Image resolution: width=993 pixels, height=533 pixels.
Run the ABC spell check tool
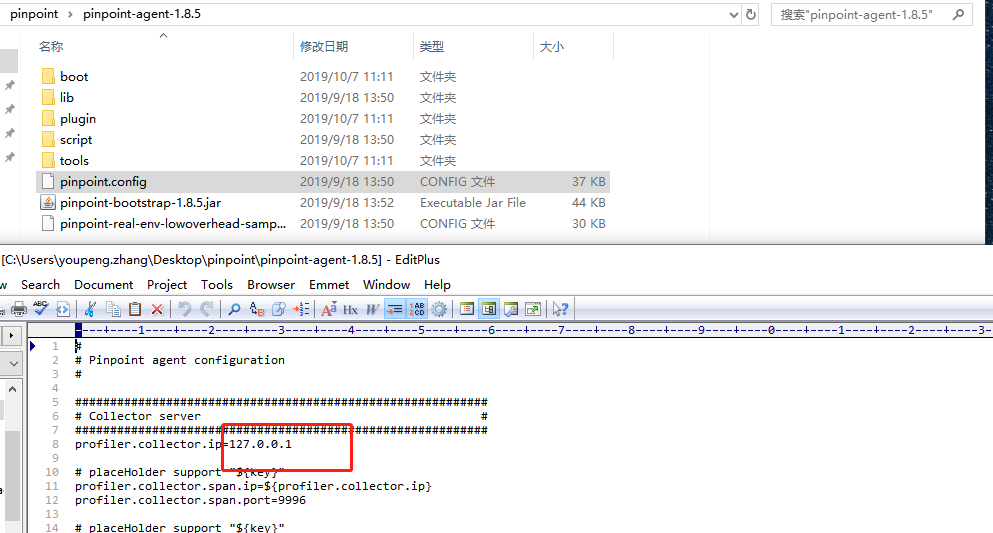(41, 308)
